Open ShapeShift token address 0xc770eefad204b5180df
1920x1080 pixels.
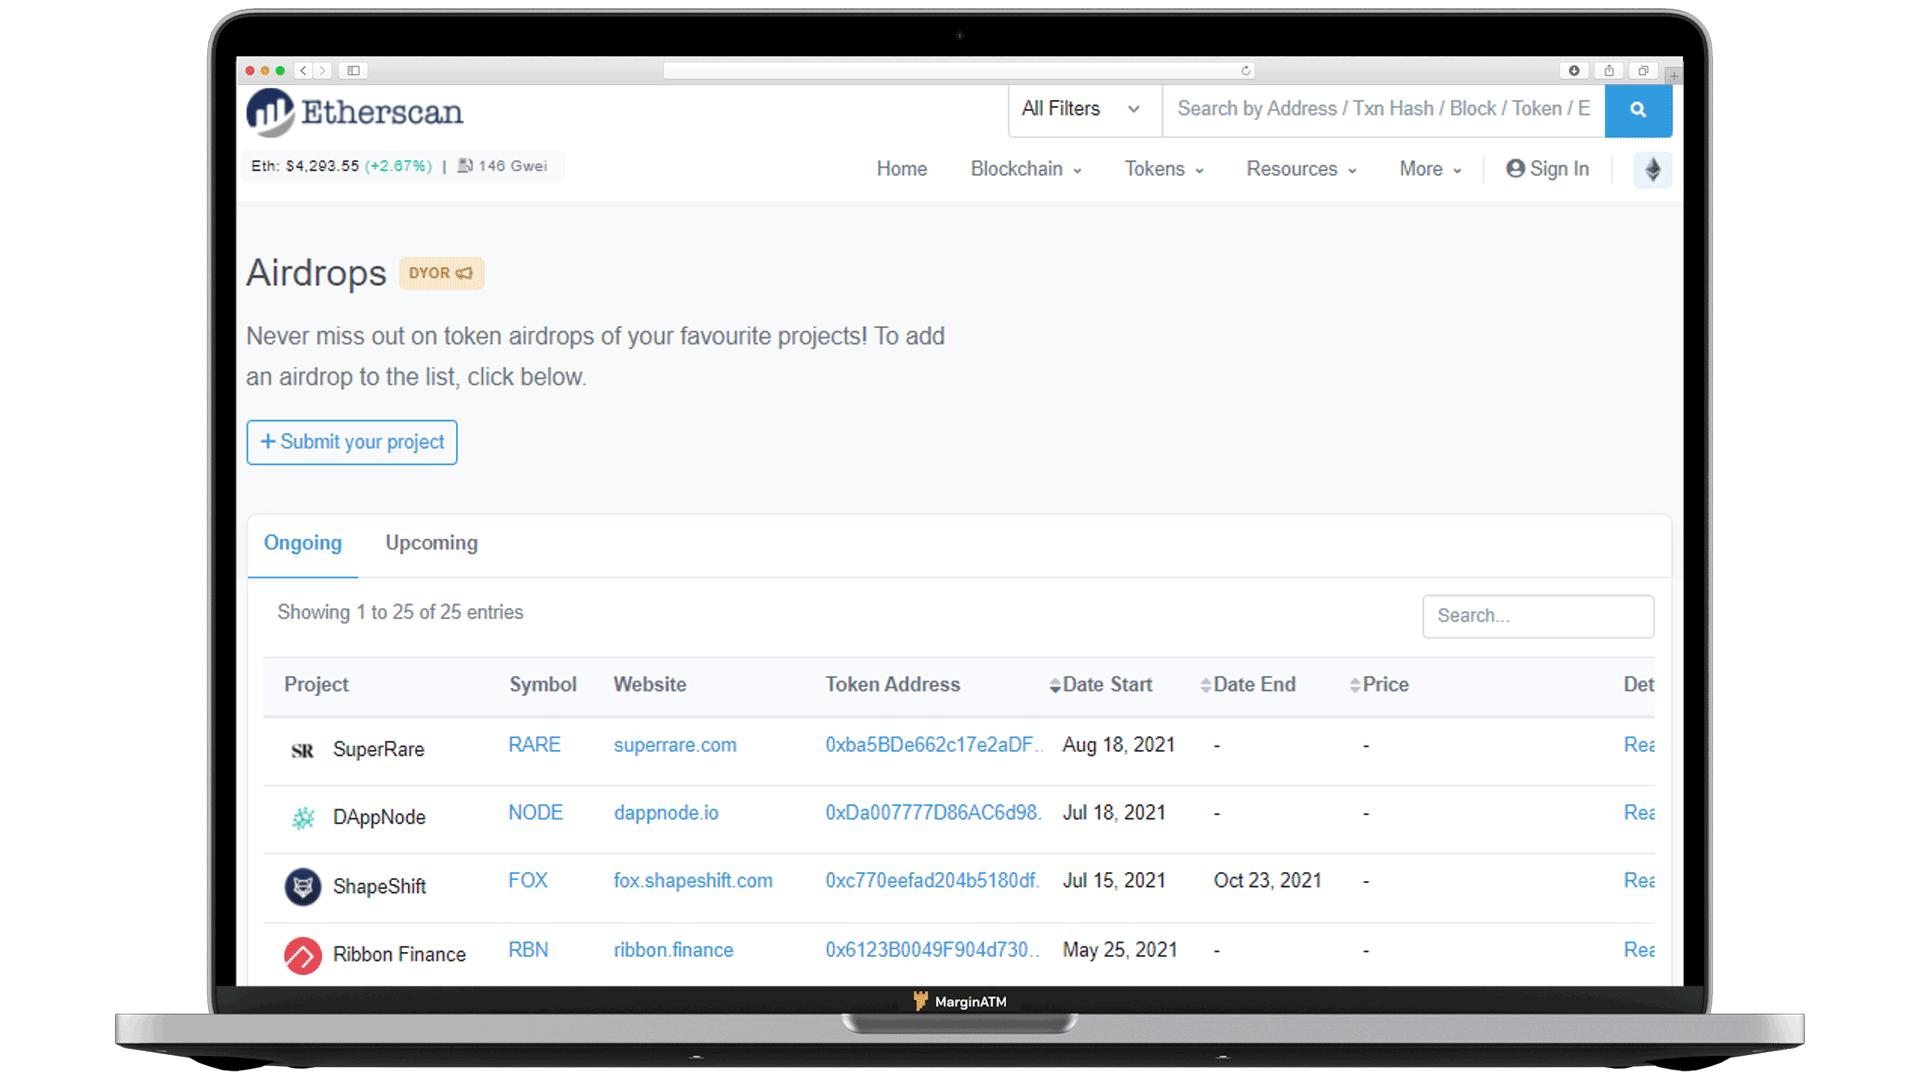[x=932, y=881]
